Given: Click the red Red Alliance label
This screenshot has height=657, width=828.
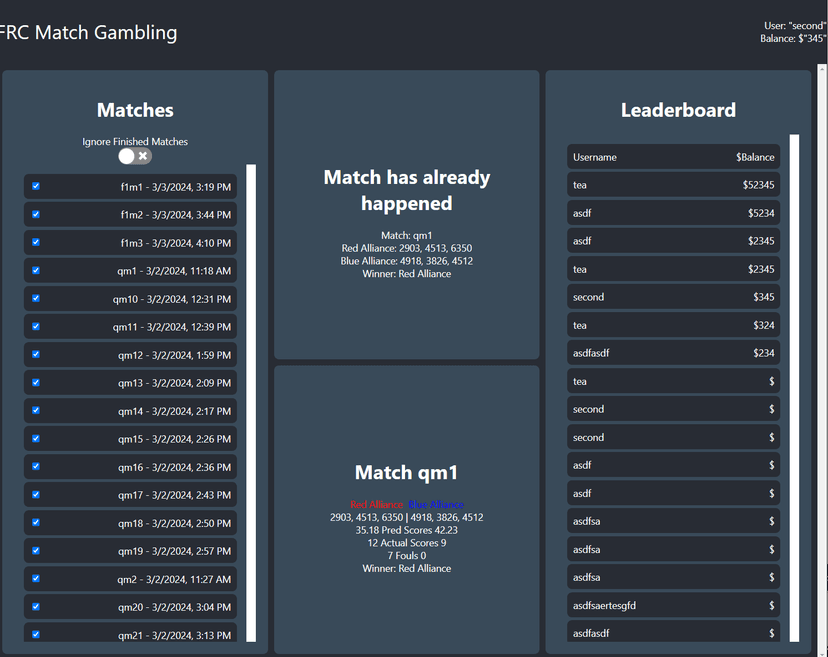Looking at the screenshot, I should 377,504.
